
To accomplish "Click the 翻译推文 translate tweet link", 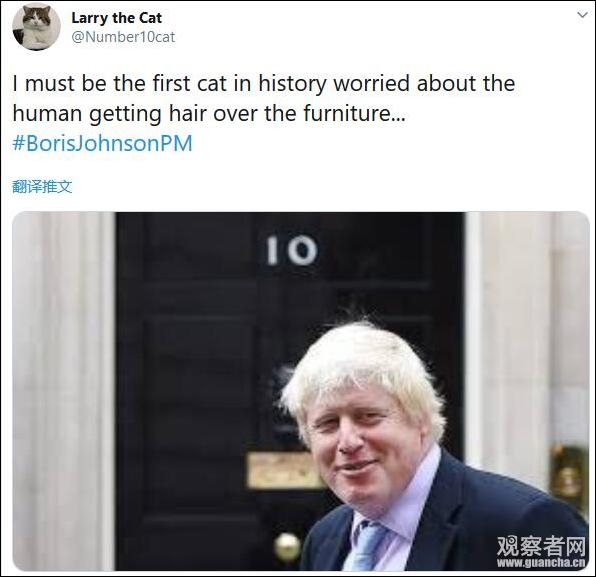I will [42, 187].
